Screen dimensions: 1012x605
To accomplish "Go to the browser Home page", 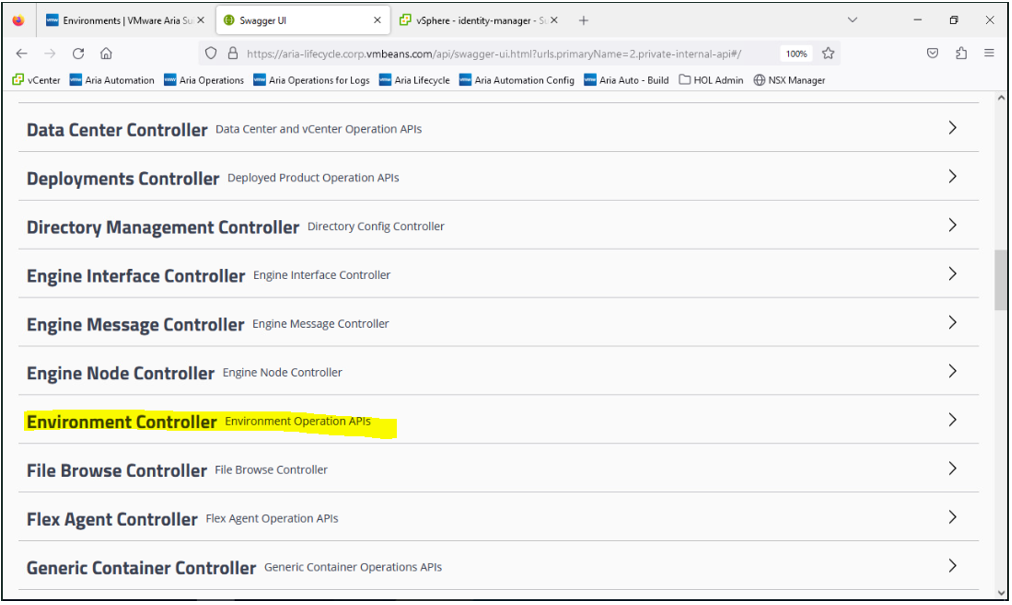I will pos(106,54).
